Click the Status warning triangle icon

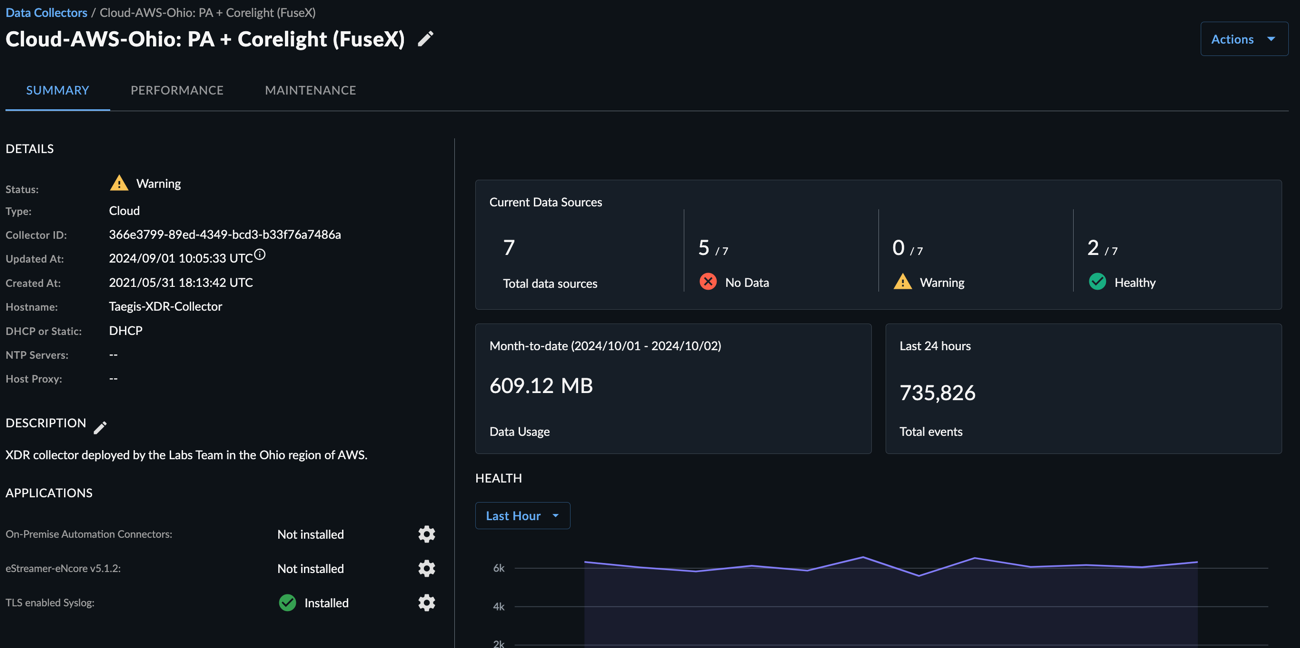click(x=119, y=183)
